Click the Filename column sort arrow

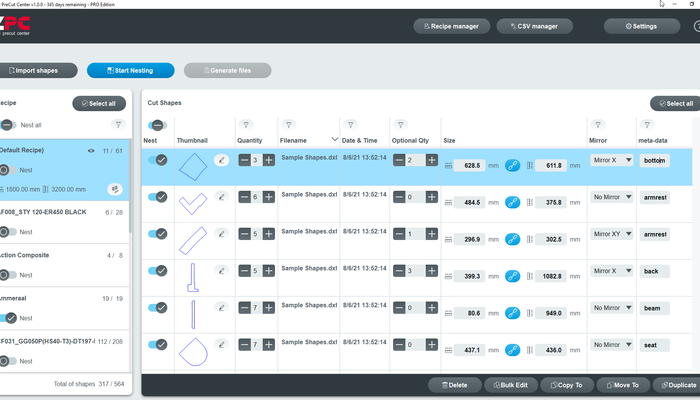point(334,140)
